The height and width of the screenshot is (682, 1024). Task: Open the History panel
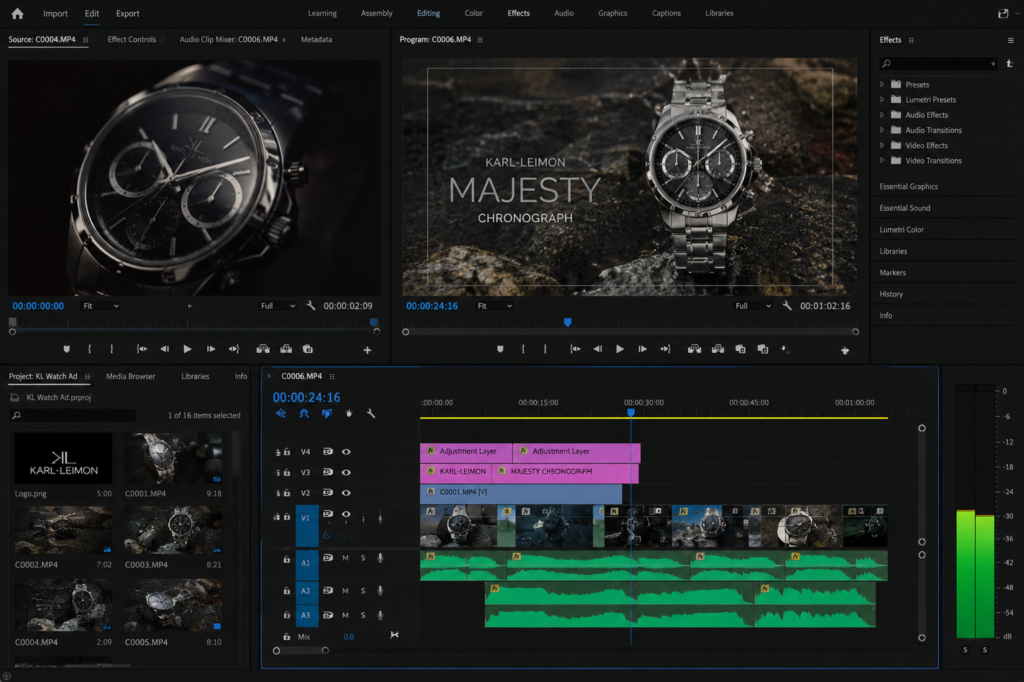(x=891, y=294)
